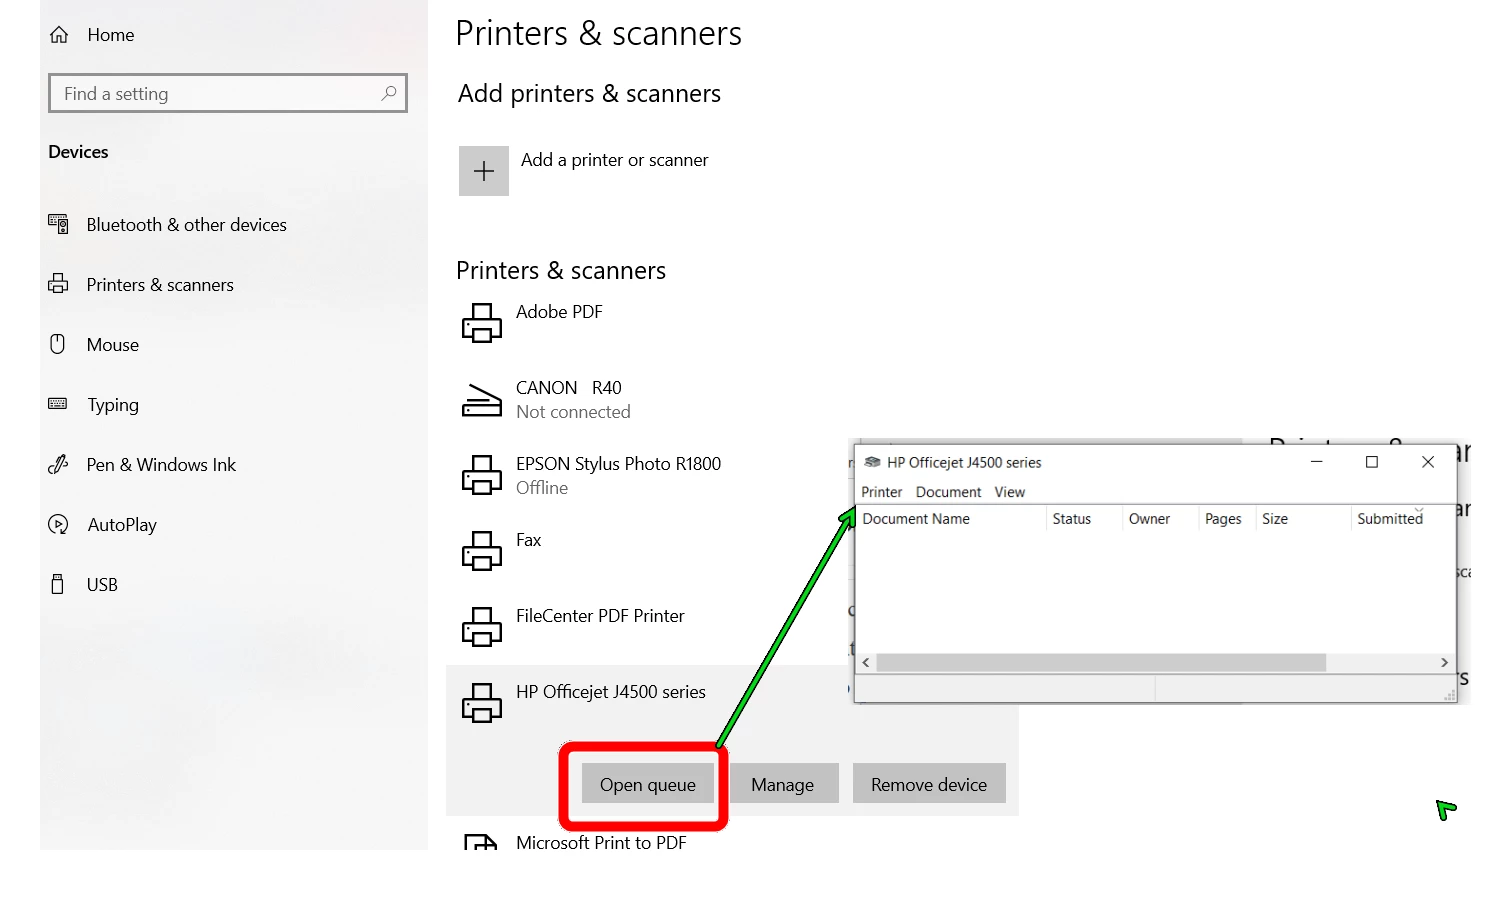Click CANON R40 device name

click(x=568, y=388)
